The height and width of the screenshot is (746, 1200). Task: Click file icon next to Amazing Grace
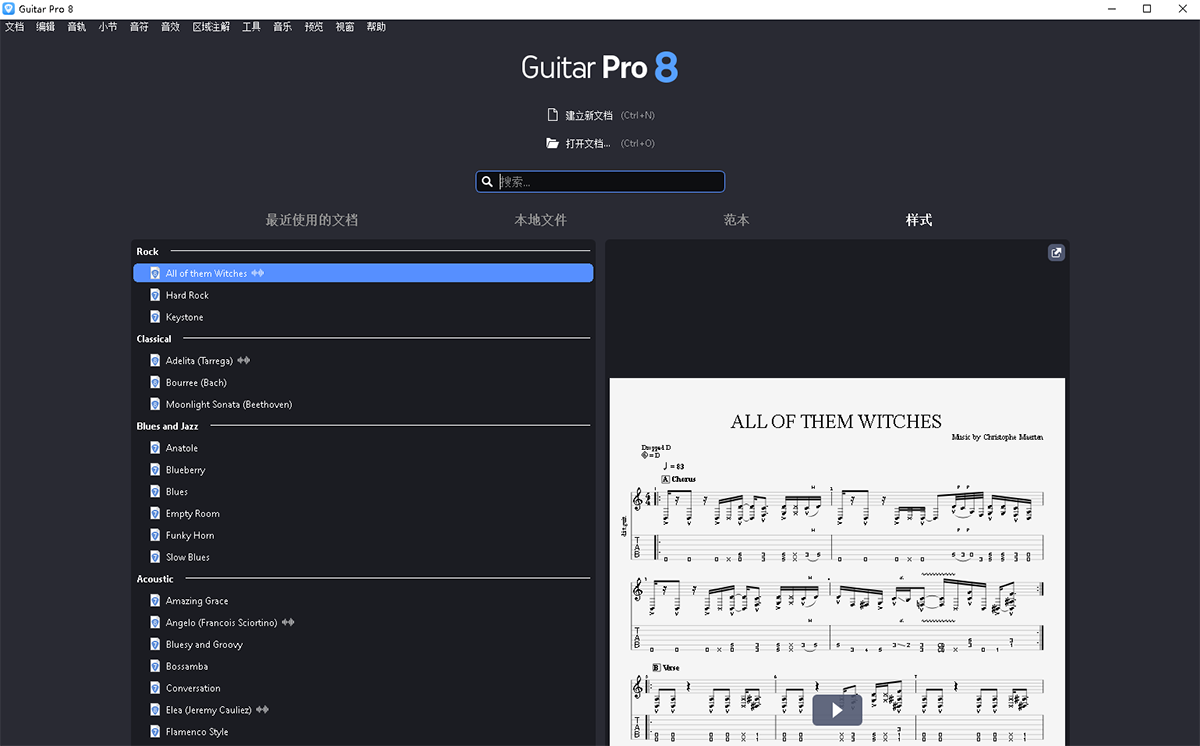pos(155,601)
